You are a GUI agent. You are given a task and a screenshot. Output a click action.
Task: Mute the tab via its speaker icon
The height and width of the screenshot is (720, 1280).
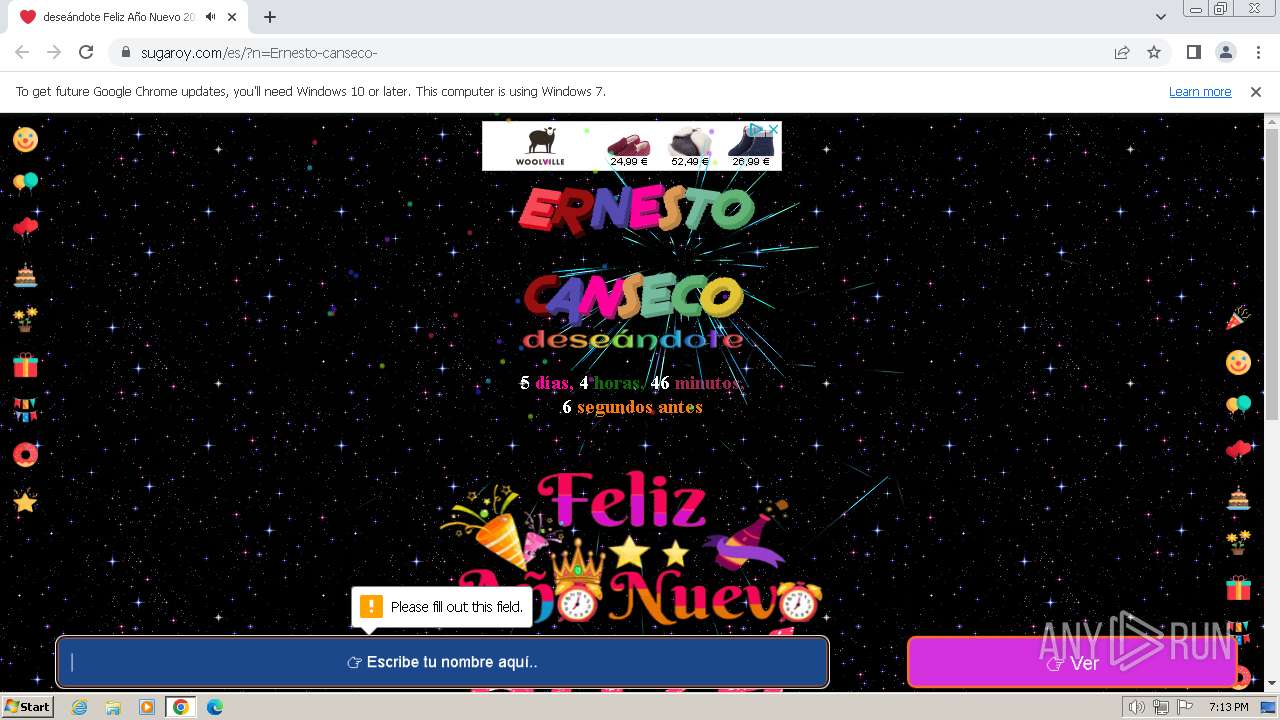(x=211, y=17)
